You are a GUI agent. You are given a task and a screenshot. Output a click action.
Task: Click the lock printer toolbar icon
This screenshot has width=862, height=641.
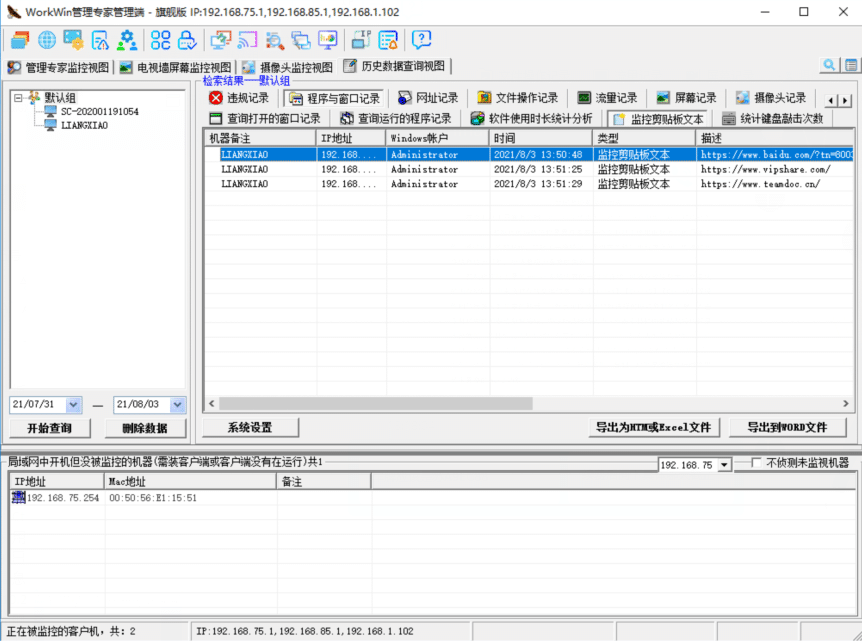click(x=187, y=40)
